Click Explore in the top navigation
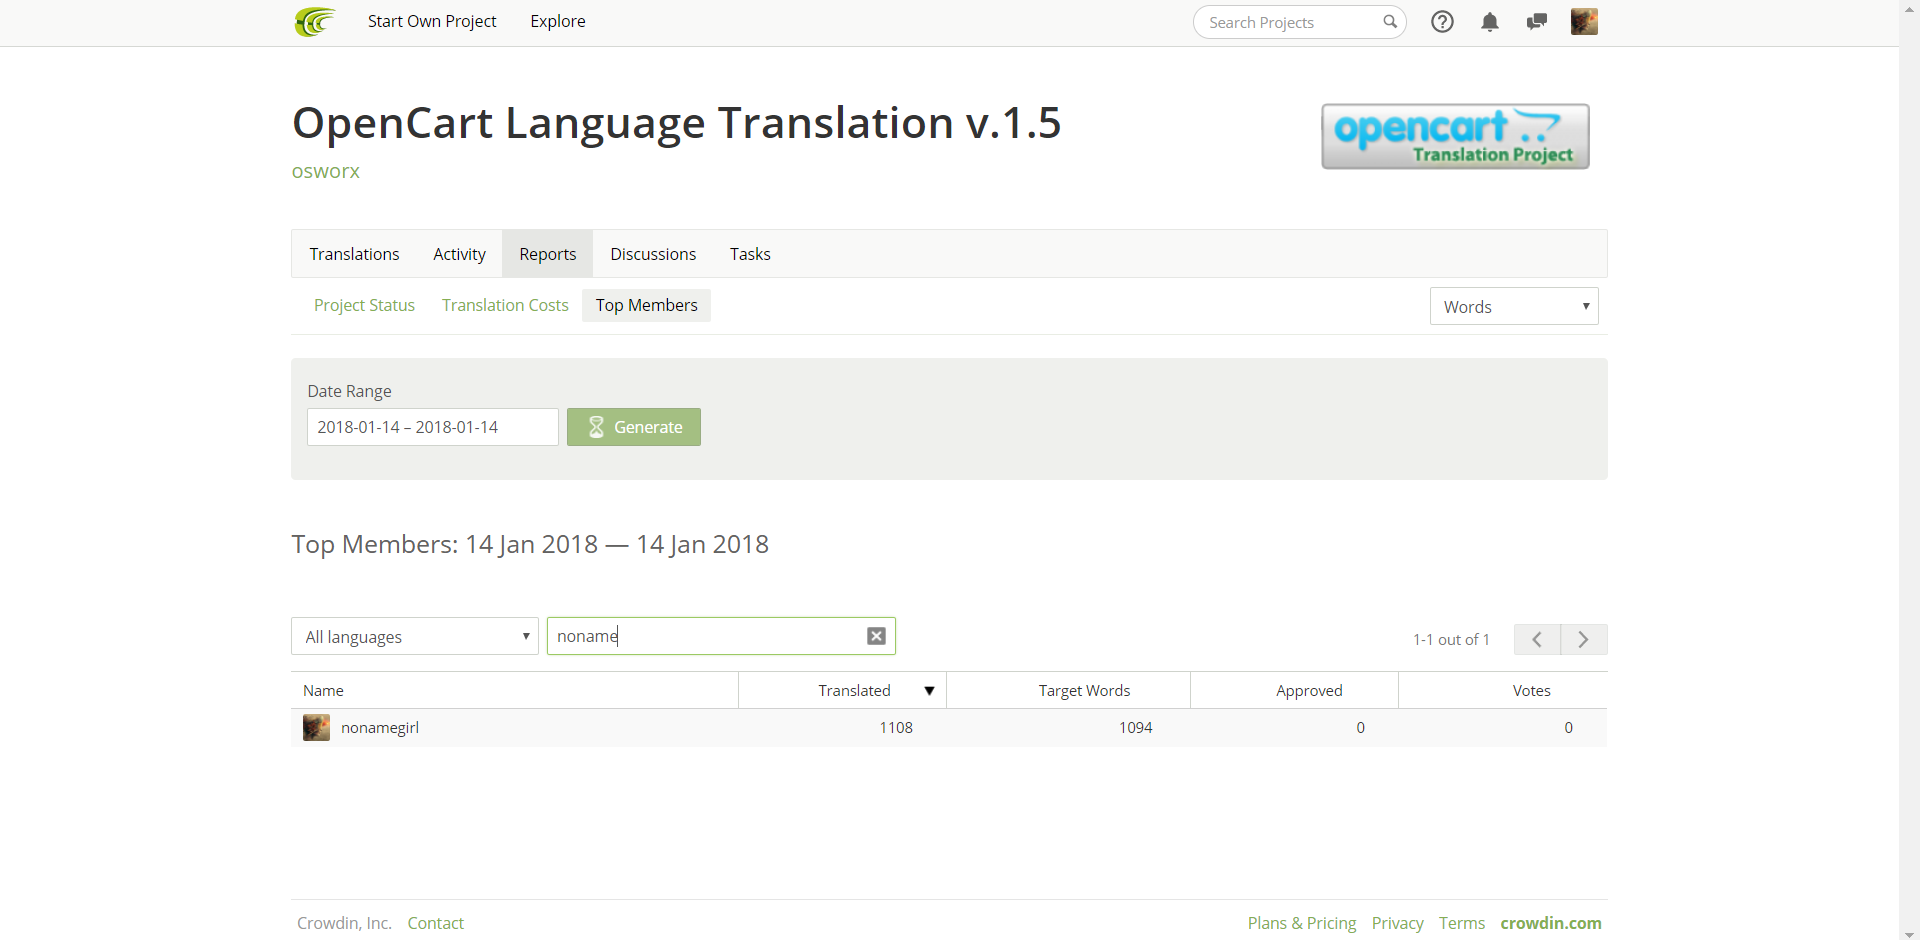This screenshot has width=1920, height=940. tap(558, 21)
